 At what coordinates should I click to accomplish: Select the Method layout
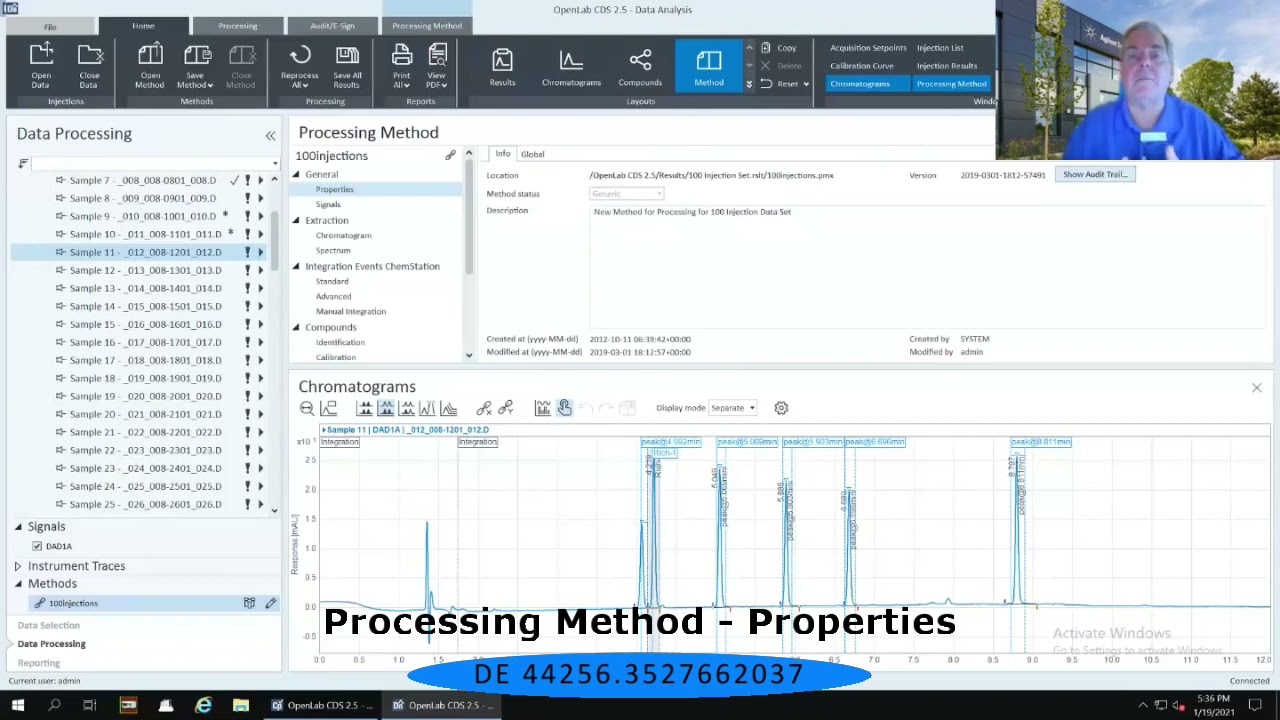(709, 67)
